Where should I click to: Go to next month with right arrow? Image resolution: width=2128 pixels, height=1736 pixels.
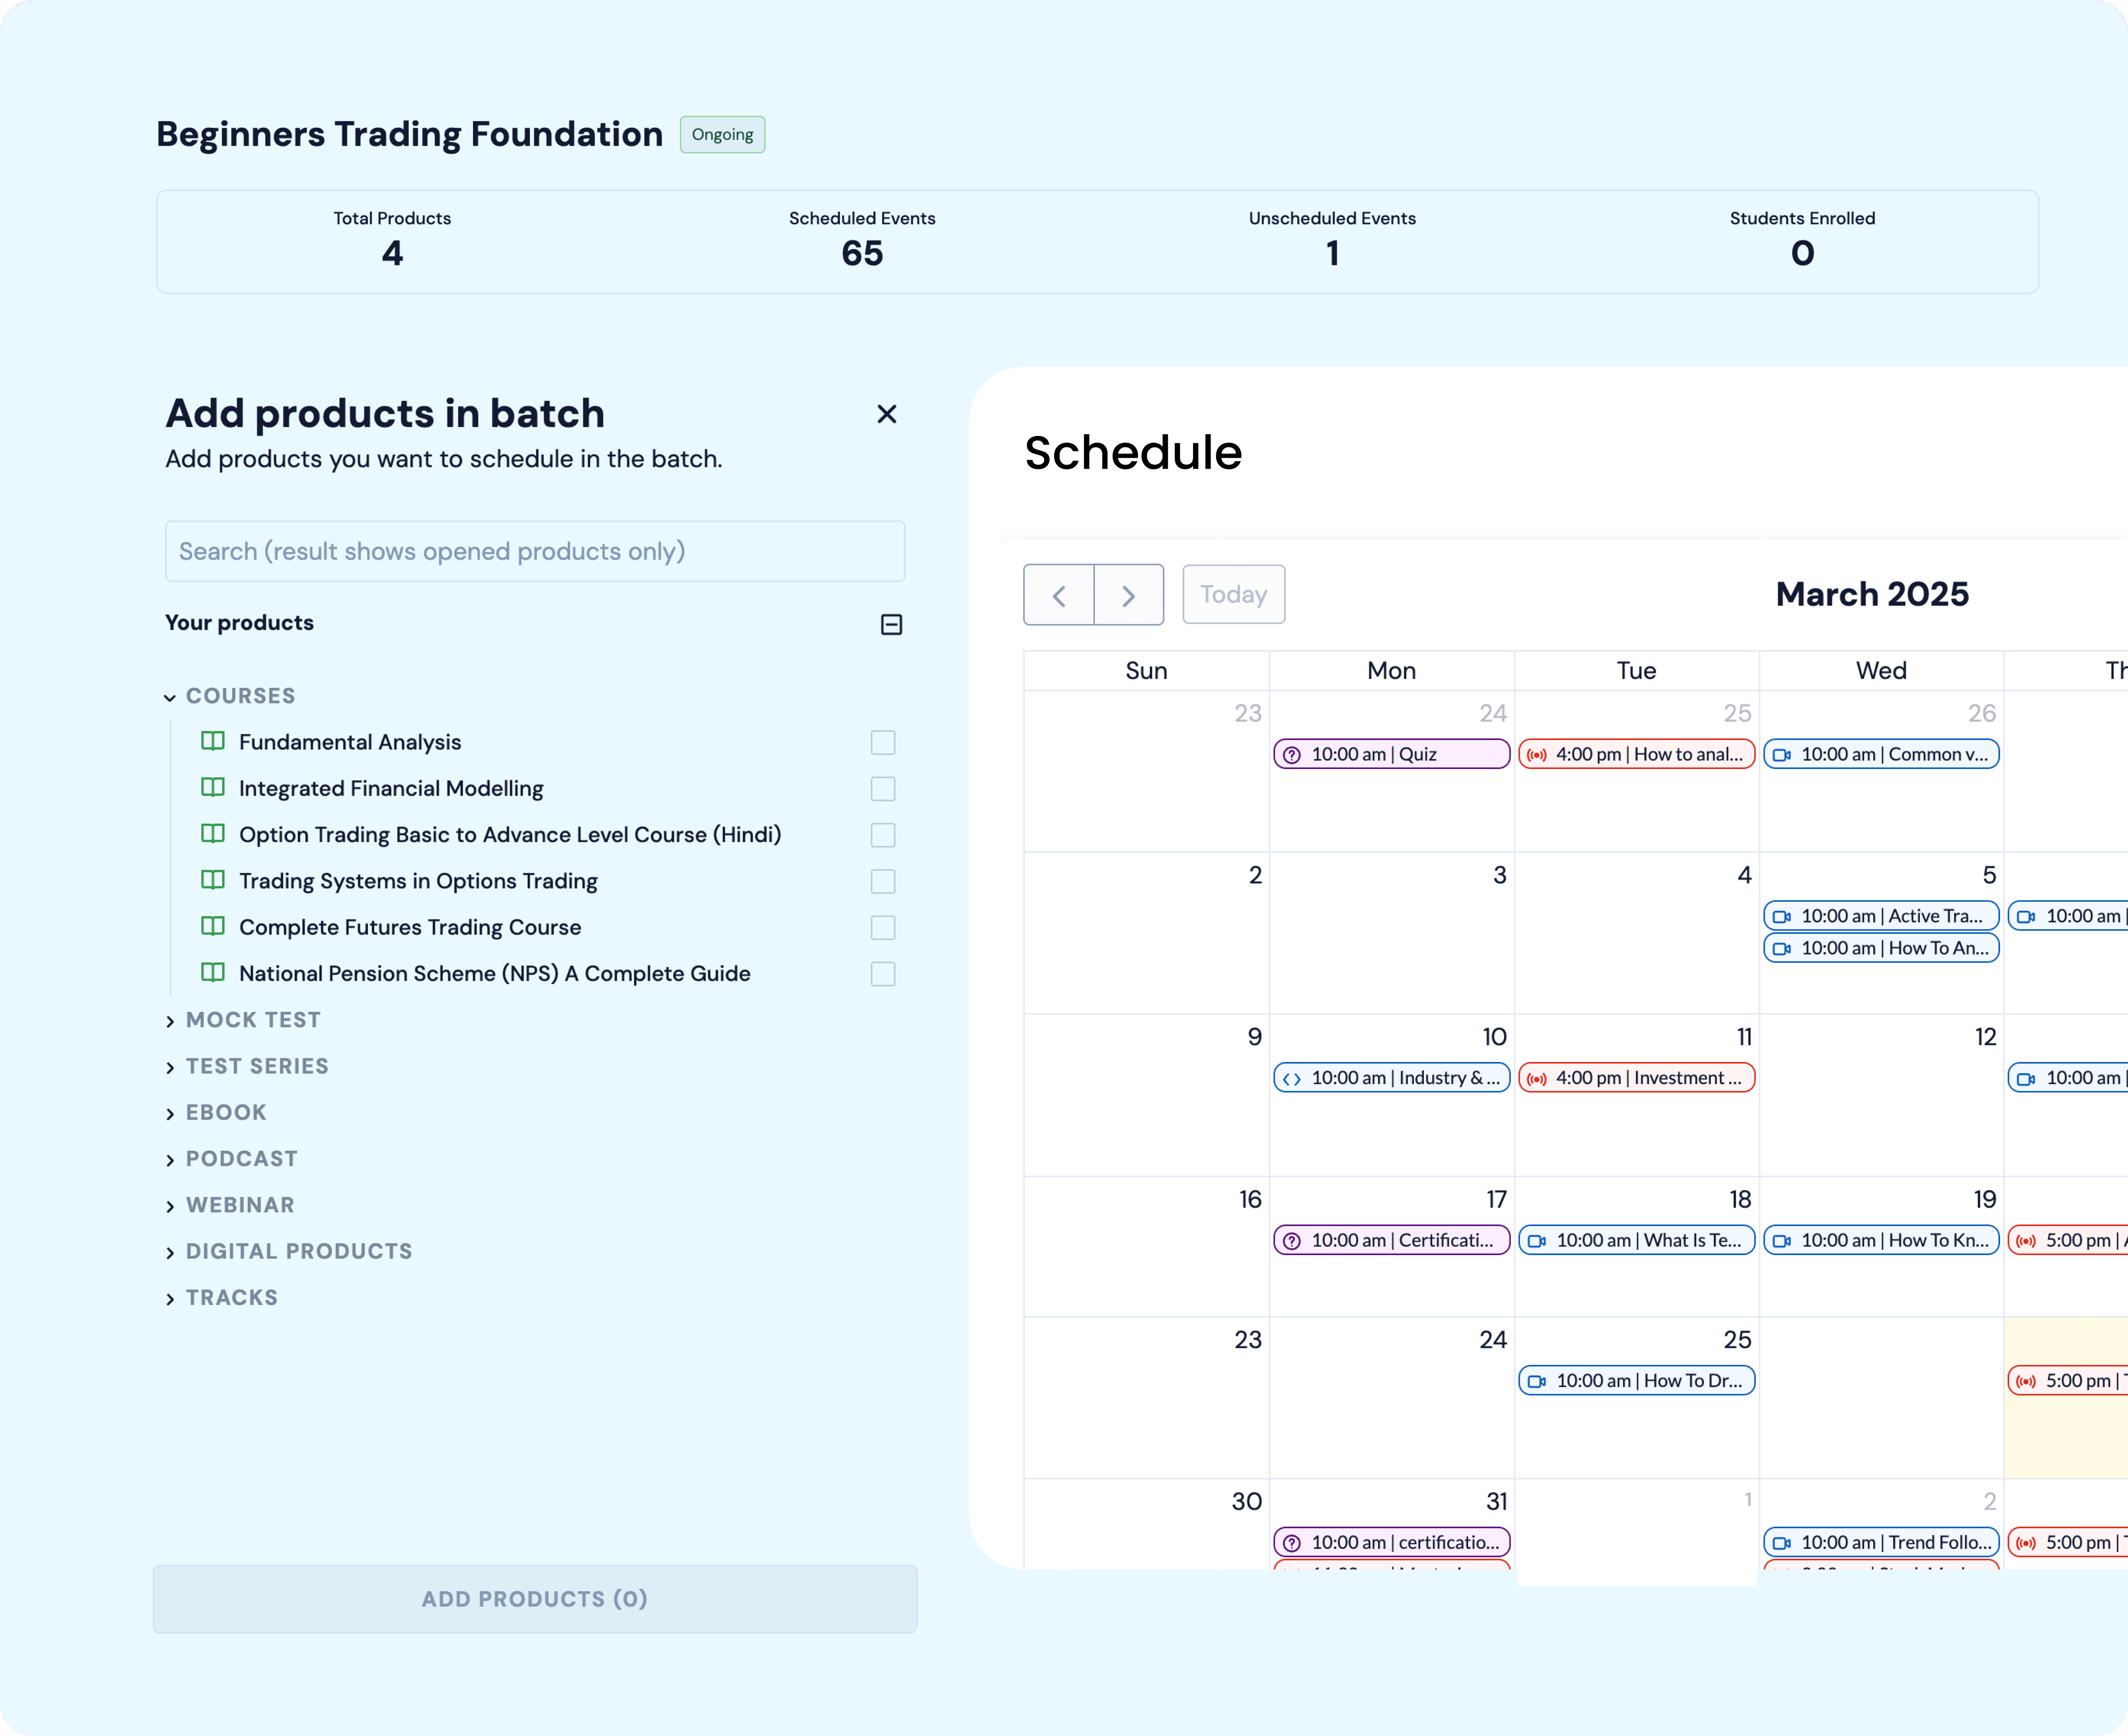click(1128, 596)
